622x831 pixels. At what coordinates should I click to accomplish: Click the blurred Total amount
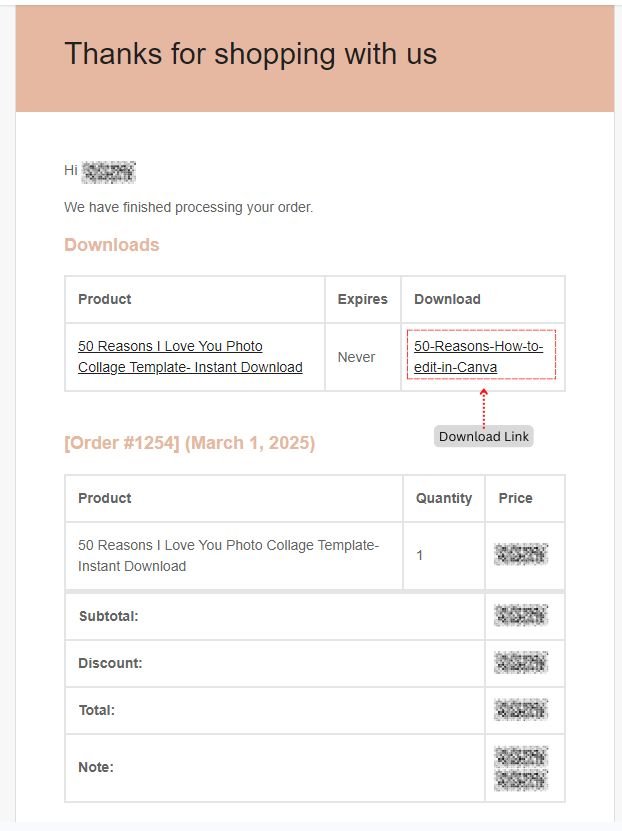coord(521,710)
